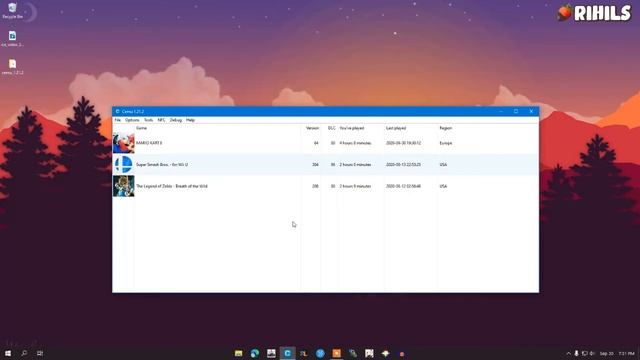The height and width of the screenshot is (360, 640).
Task: Open the NFC menu in Cemu
Action: point(161,120)
